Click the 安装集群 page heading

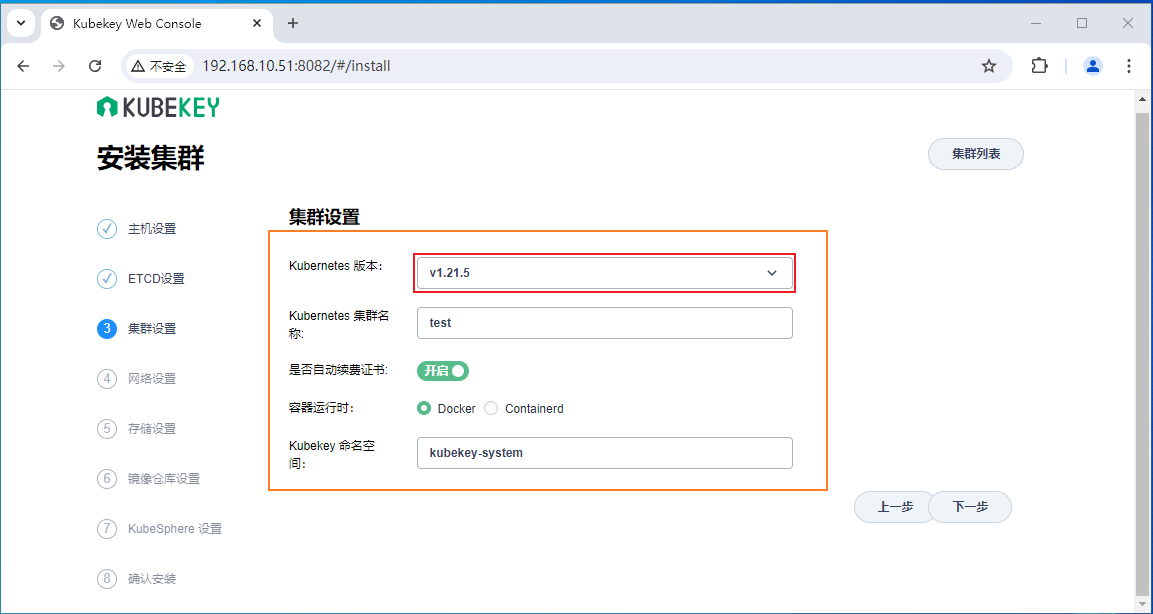(x=151, y=157)
